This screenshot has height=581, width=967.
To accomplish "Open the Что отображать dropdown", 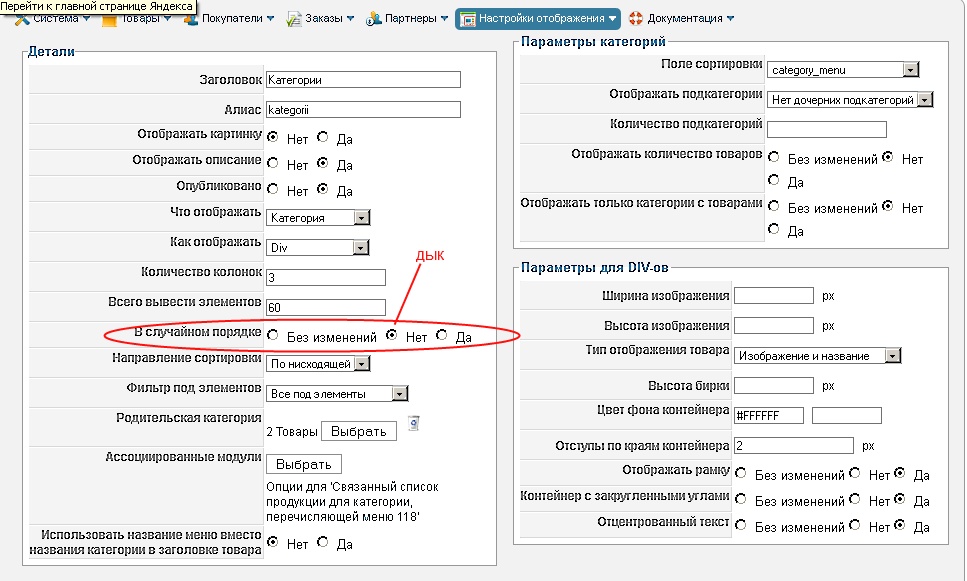I will (x=319, y=217).
